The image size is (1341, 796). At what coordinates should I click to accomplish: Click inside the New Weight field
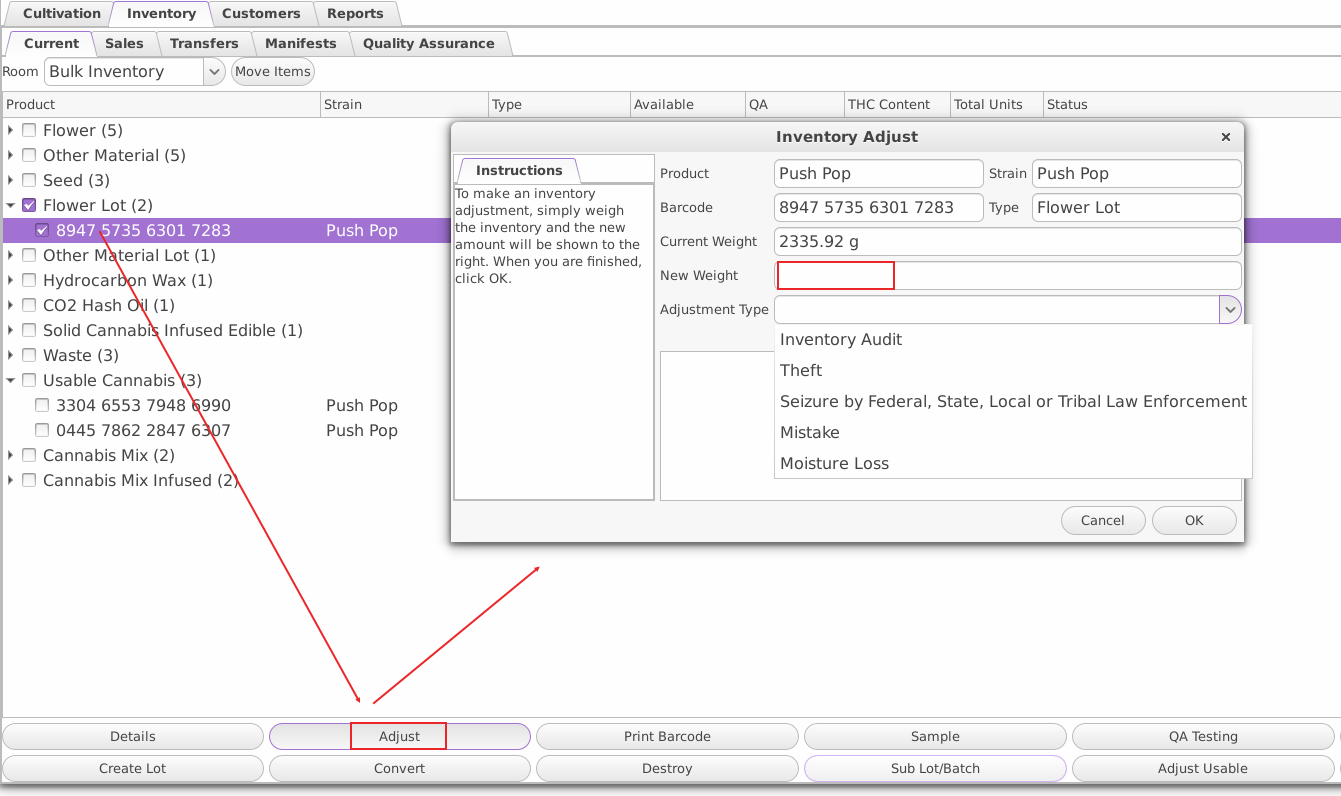coord(835,275)
